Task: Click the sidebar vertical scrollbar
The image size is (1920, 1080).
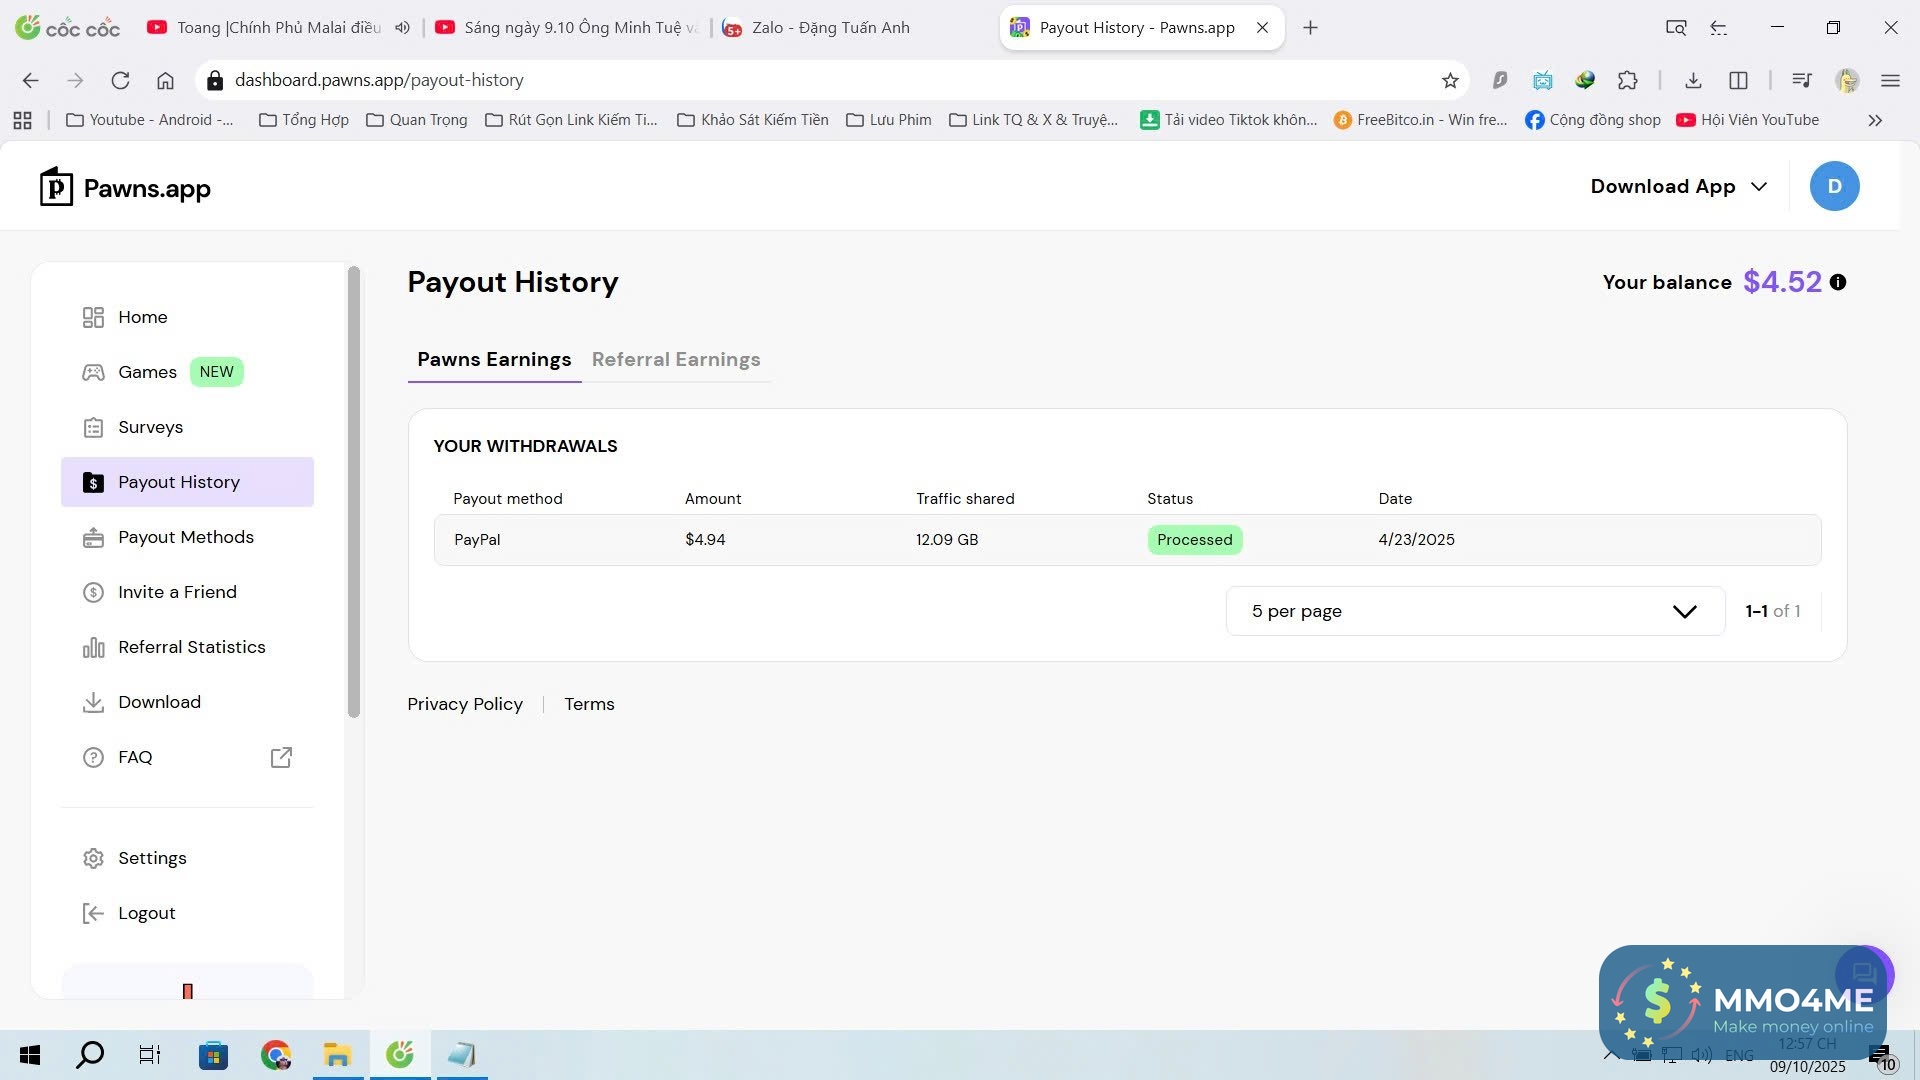Action: point(353,490)
